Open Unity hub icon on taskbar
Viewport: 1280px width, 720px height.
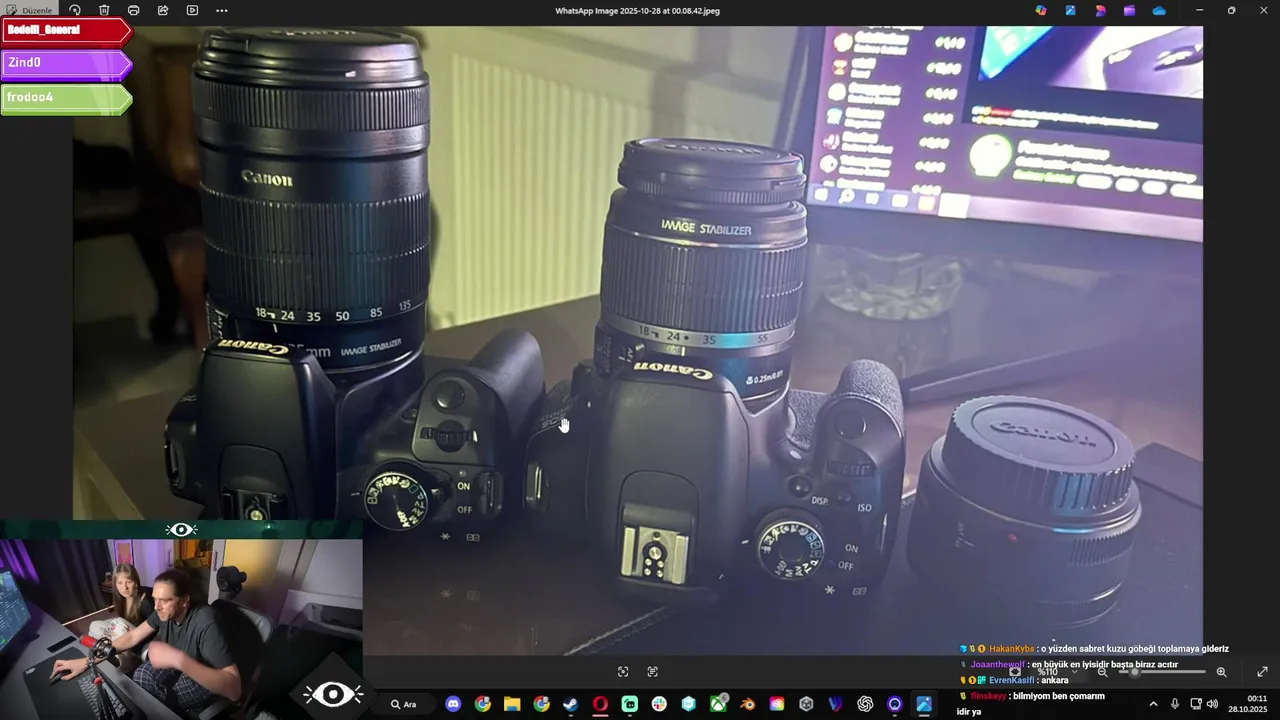[806, 704]
